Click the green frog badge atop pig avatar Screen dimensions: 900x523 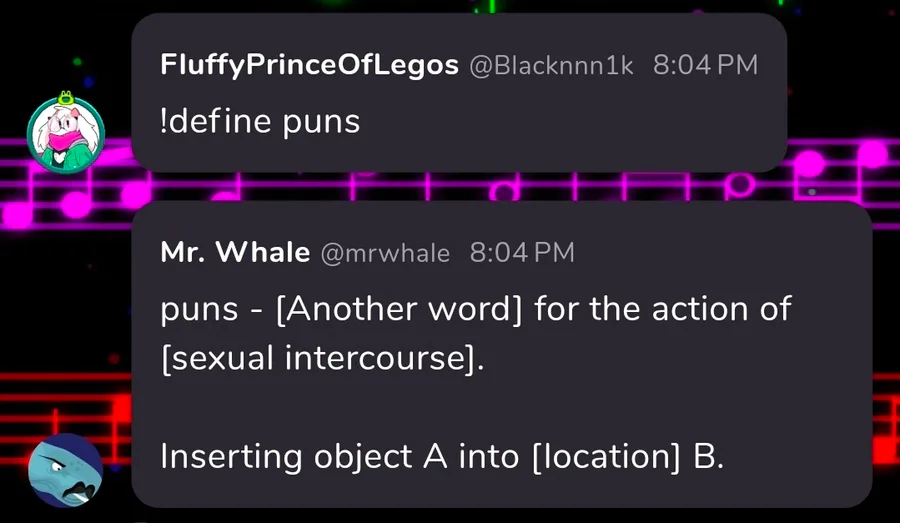(66, 98)
